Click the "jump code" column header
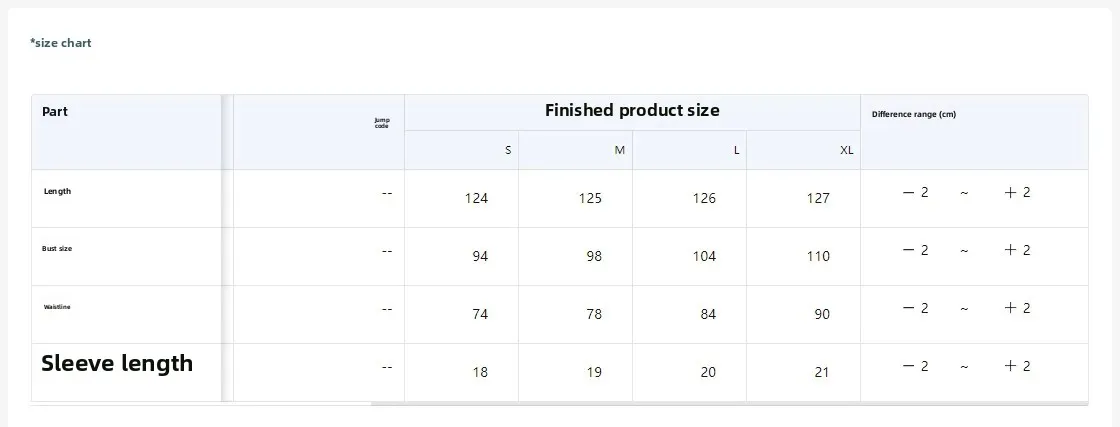 382,123
